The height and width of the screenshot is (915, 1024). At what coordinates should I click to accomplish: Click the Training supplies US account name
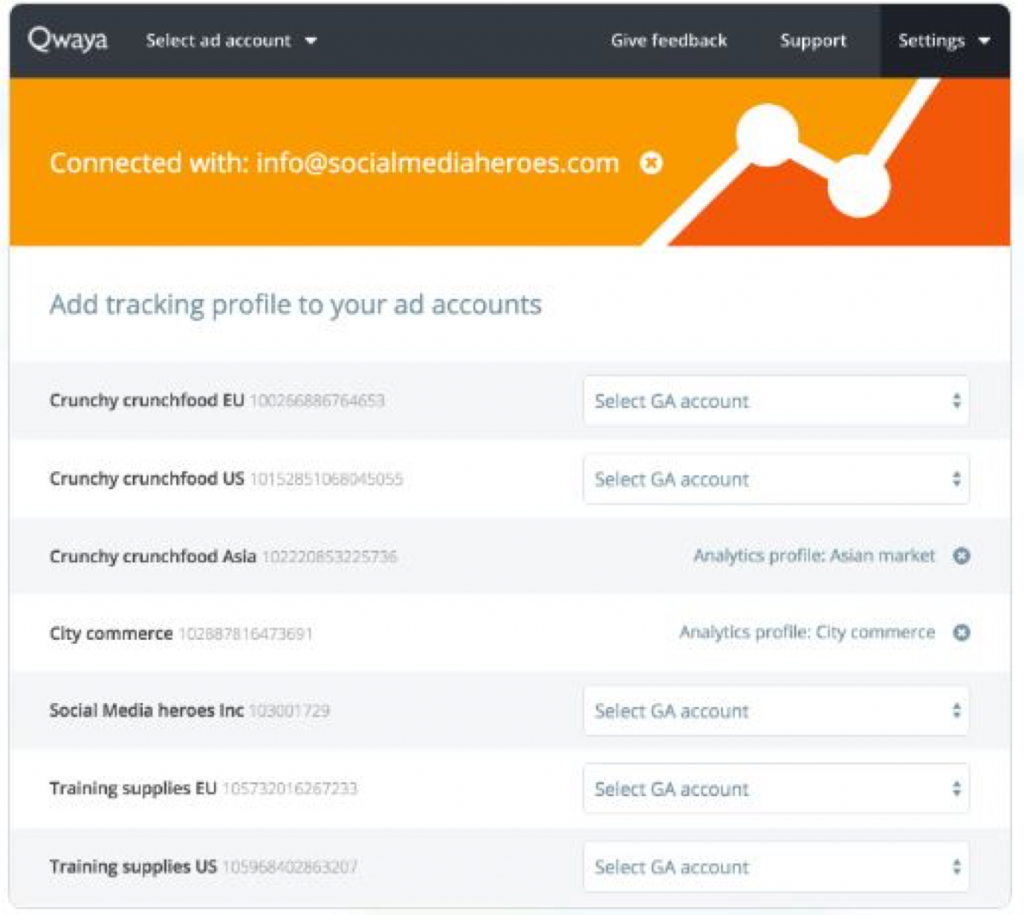tap(133, 867)
